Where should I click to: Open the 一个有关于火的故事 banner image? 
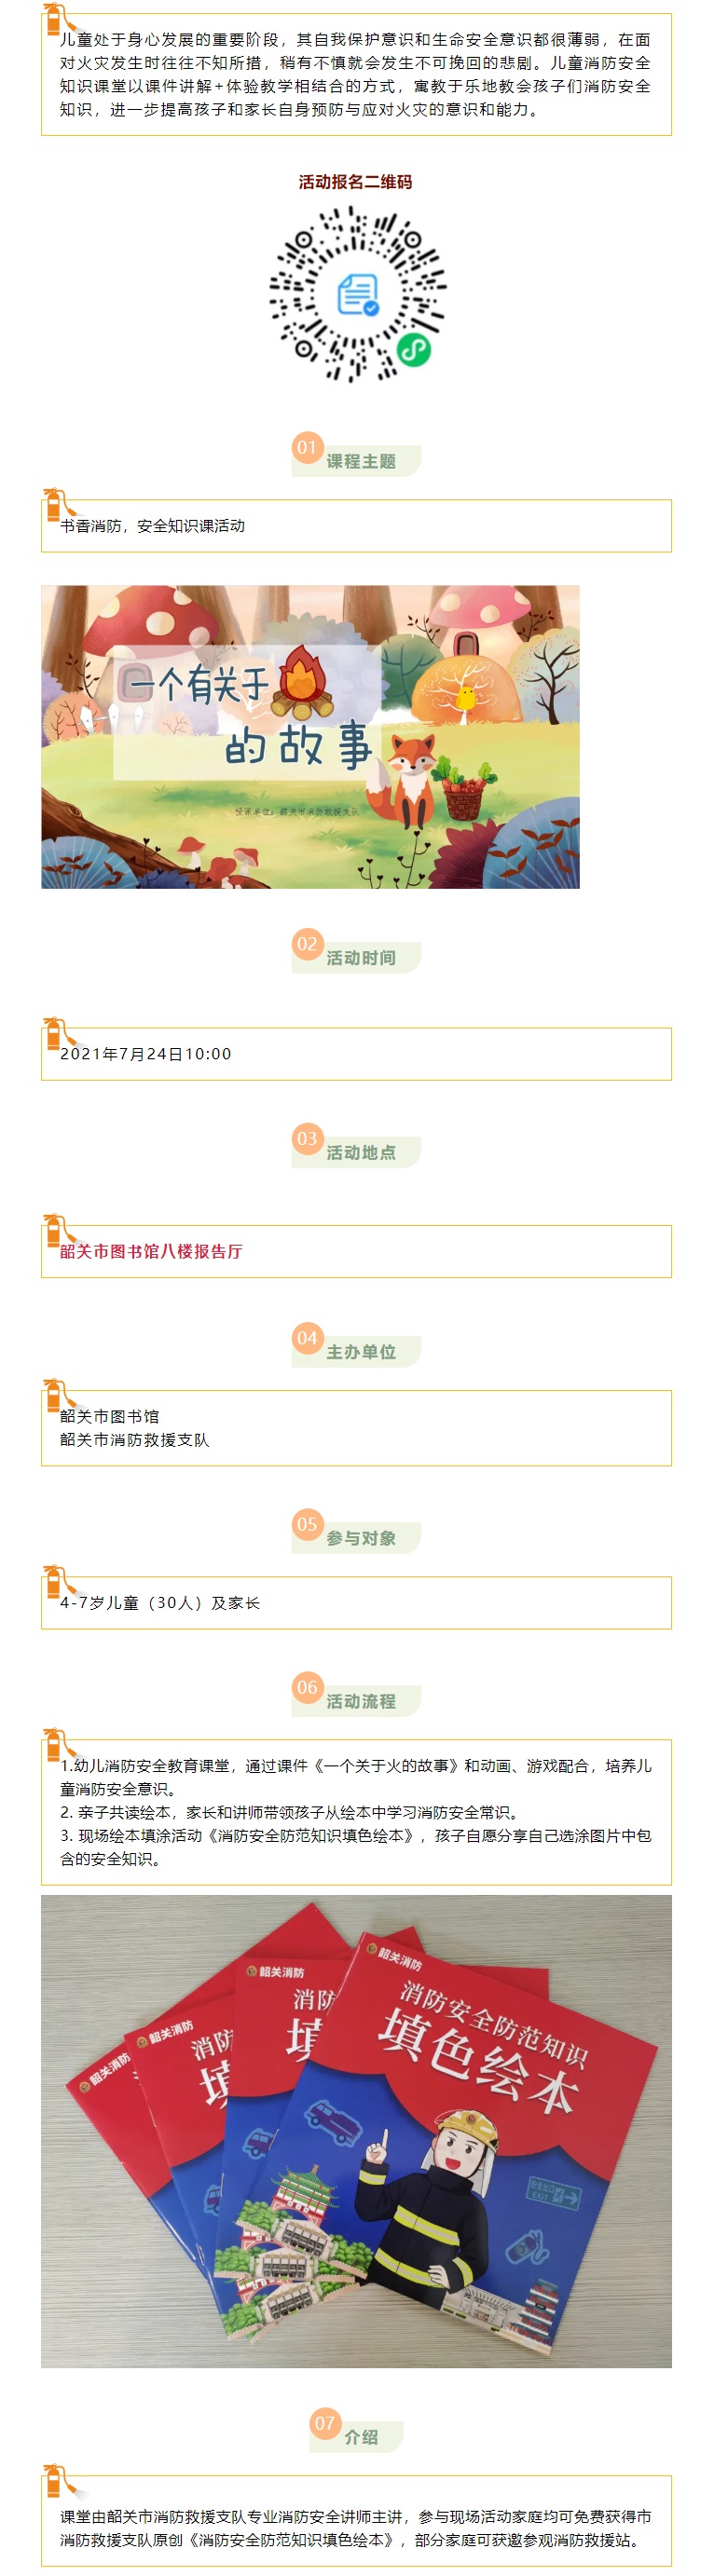coord(310,736)
